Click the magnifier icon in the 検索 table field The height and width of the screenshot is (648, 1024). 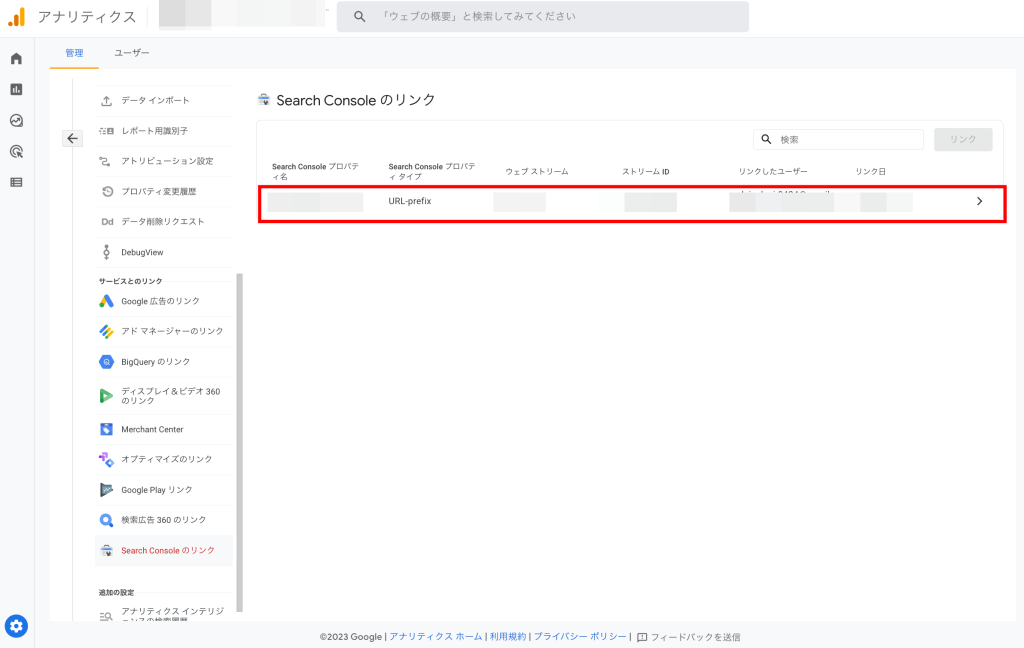767,139
